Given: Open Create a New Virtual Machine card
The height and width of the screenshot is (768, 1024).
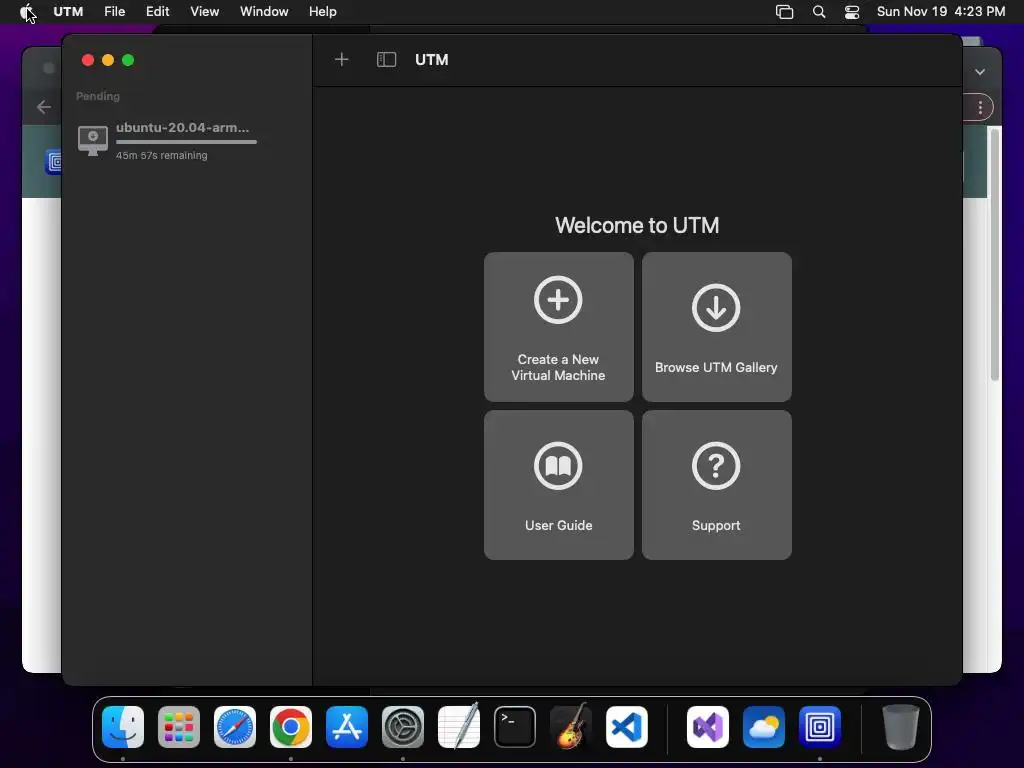Looking at the screenshot, I should point(558,327).
